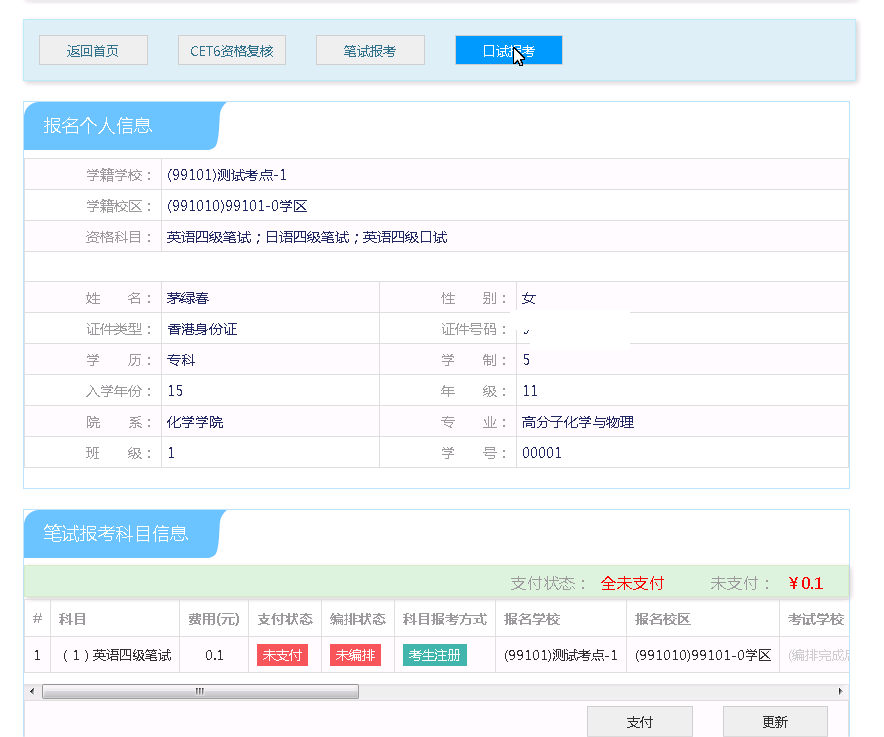Click the right arrow of horizontal scrollbar
884x737 pixels.
840,691
